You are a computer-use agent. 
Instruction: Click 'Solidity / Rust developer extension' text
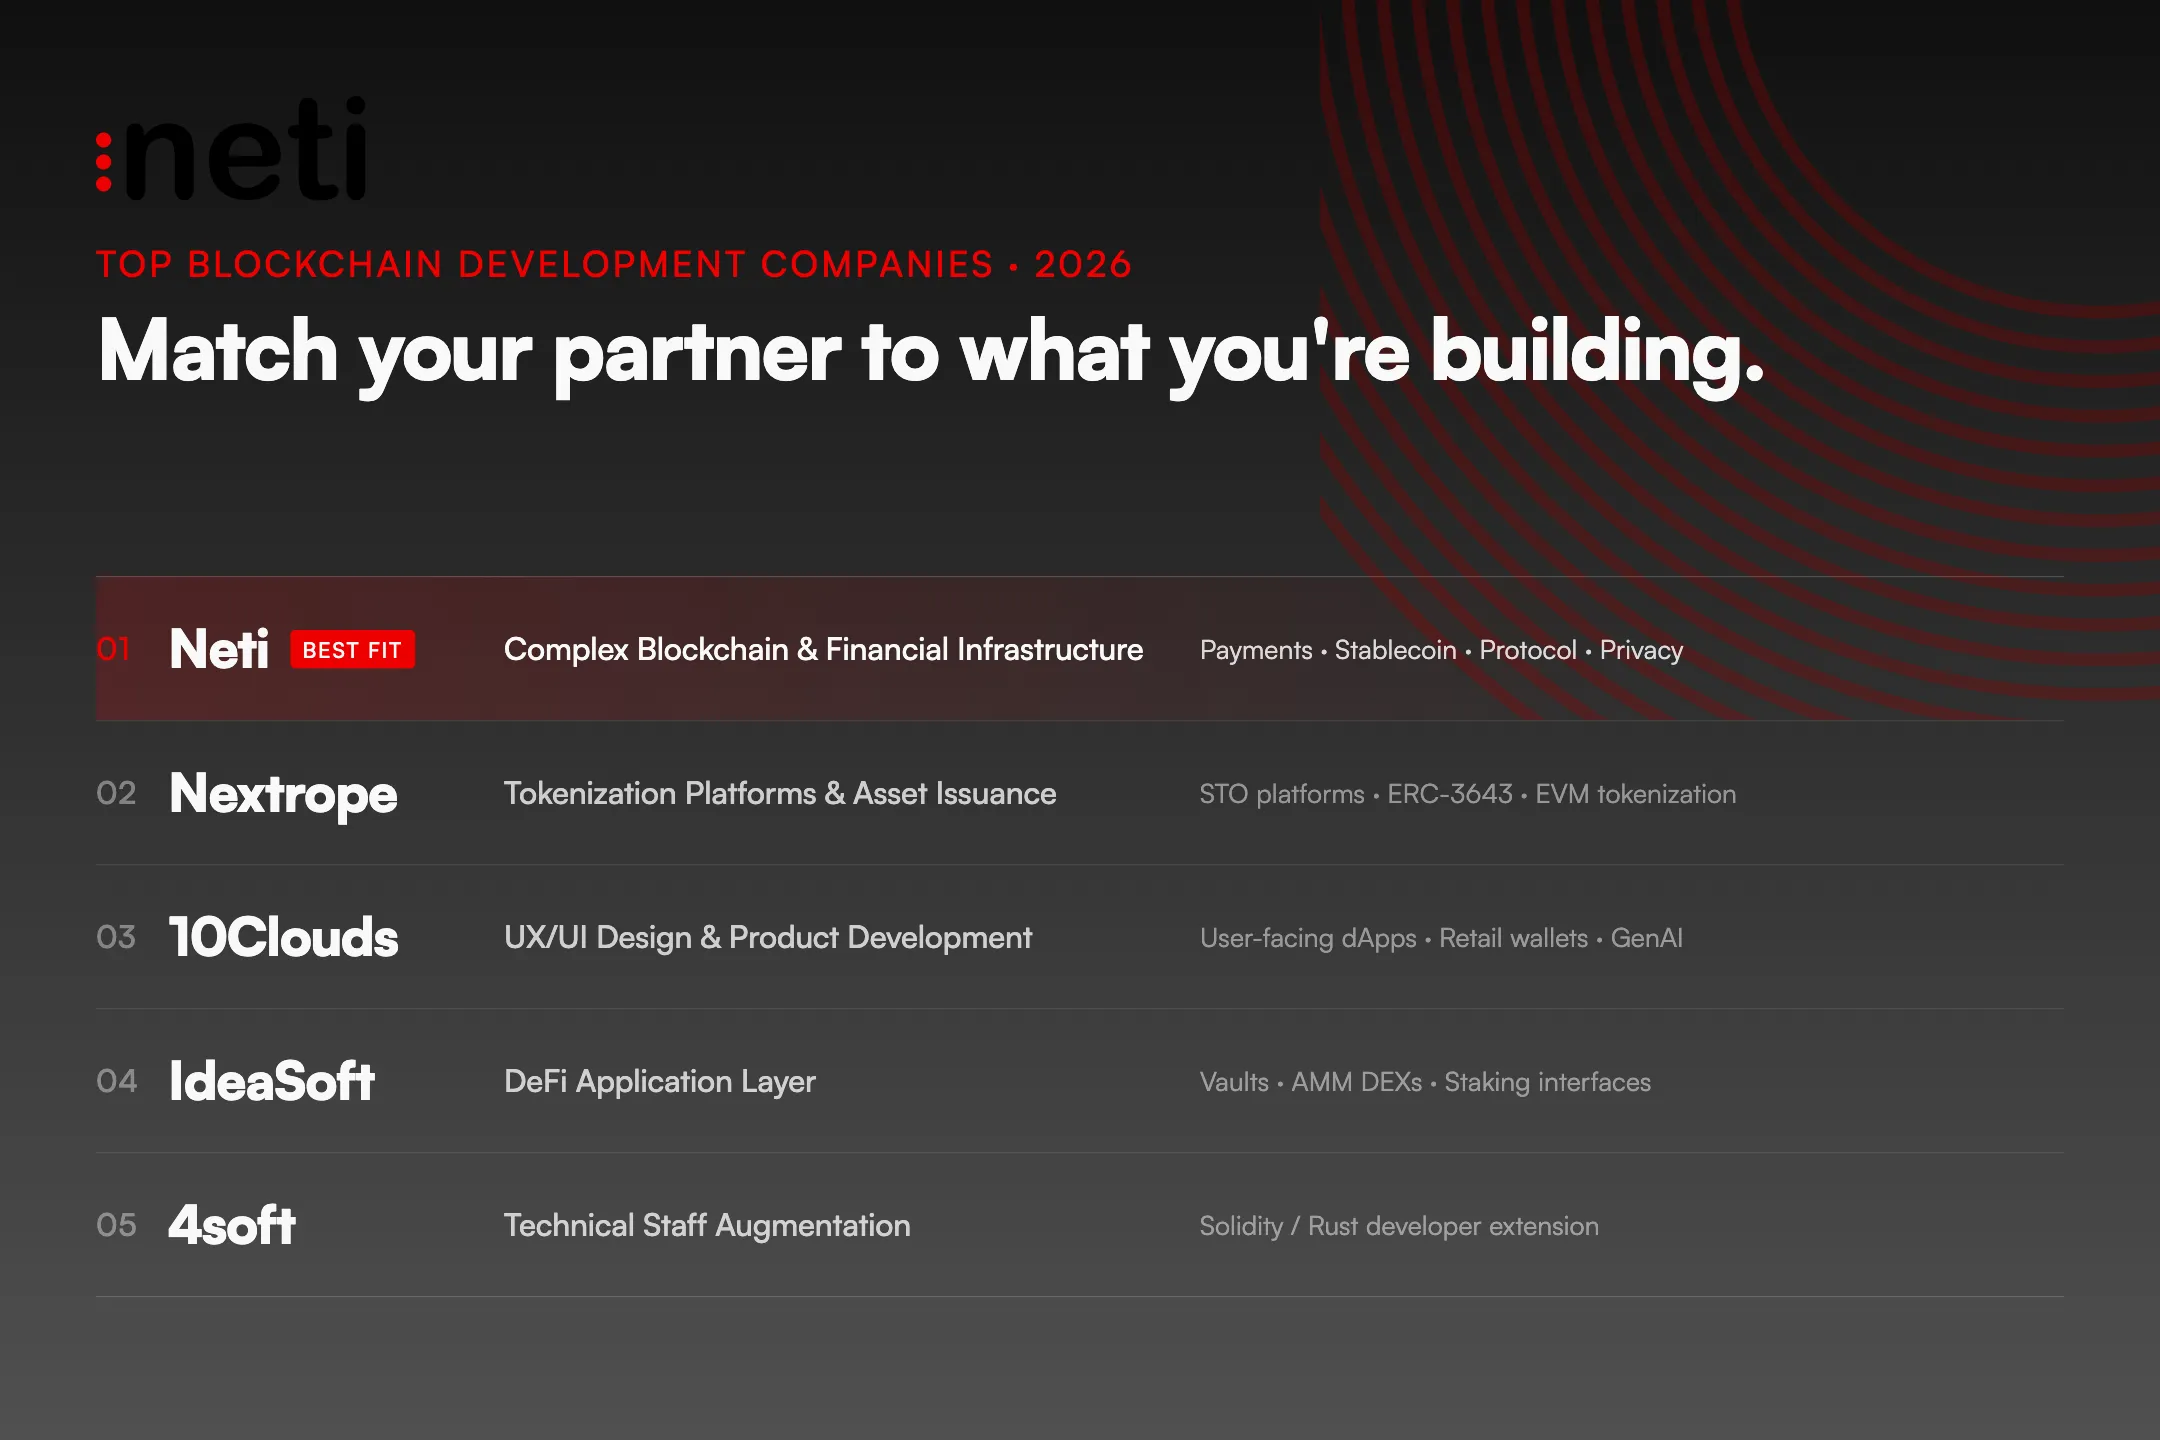(x=1399, y=1227)
